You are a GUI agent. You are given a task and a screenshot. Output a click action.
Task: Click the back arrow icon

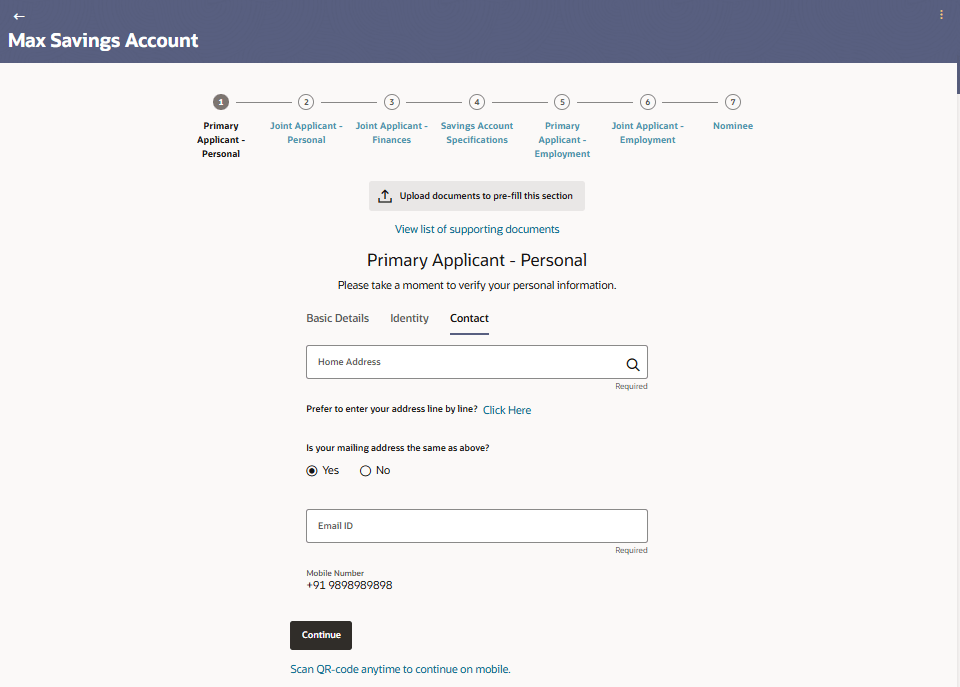[x=19, y=16]
